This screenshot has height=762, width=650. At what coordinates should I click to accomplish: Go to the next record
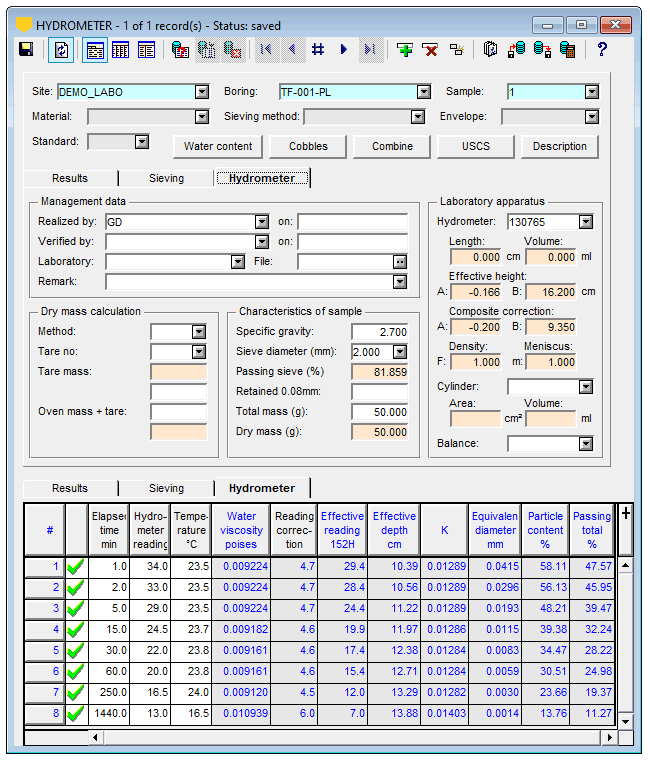pyautogui.click(x=344, y=49)
